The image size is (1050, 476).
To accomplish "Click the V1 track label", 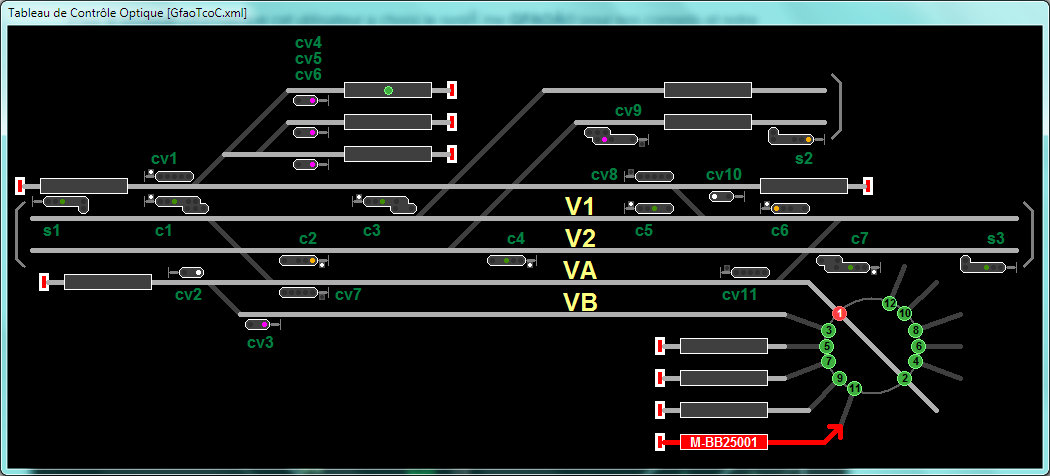I will pyautogui.click(x=580, y=207).
